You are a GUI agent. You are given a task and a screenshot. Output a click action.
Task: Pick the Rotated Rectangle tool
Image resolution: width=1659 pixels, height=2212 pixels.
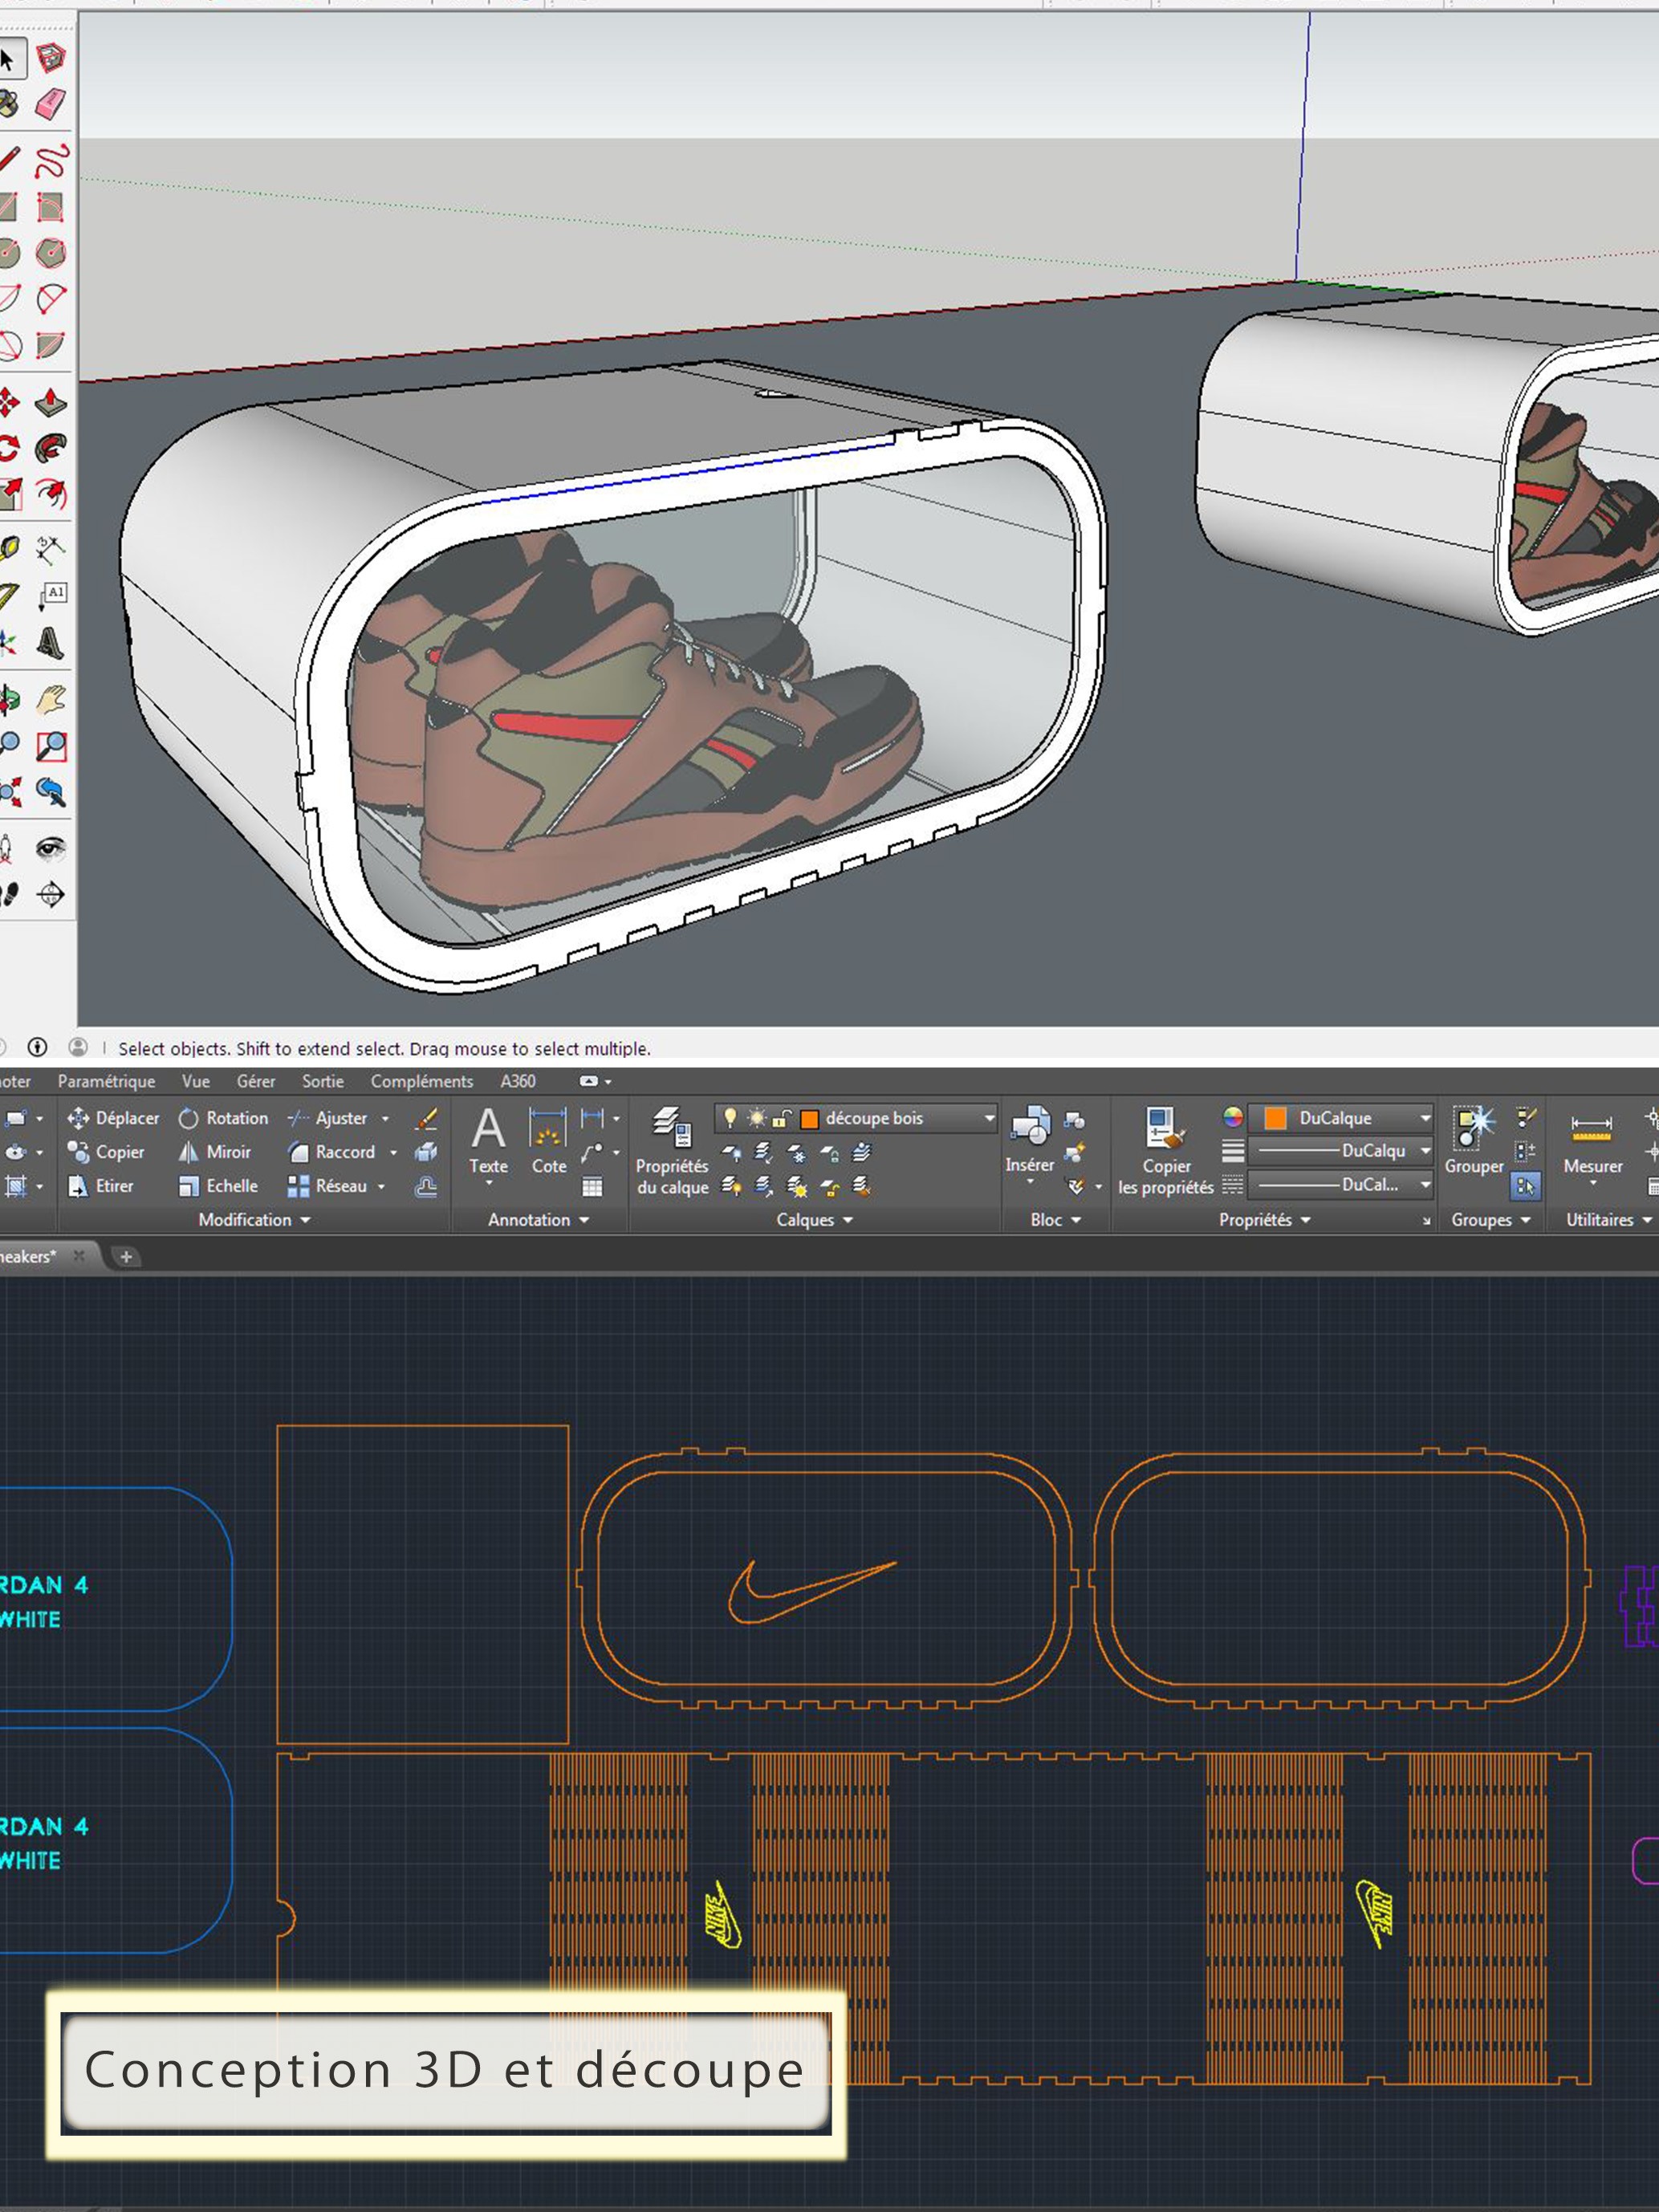click(x=51, y=207)
